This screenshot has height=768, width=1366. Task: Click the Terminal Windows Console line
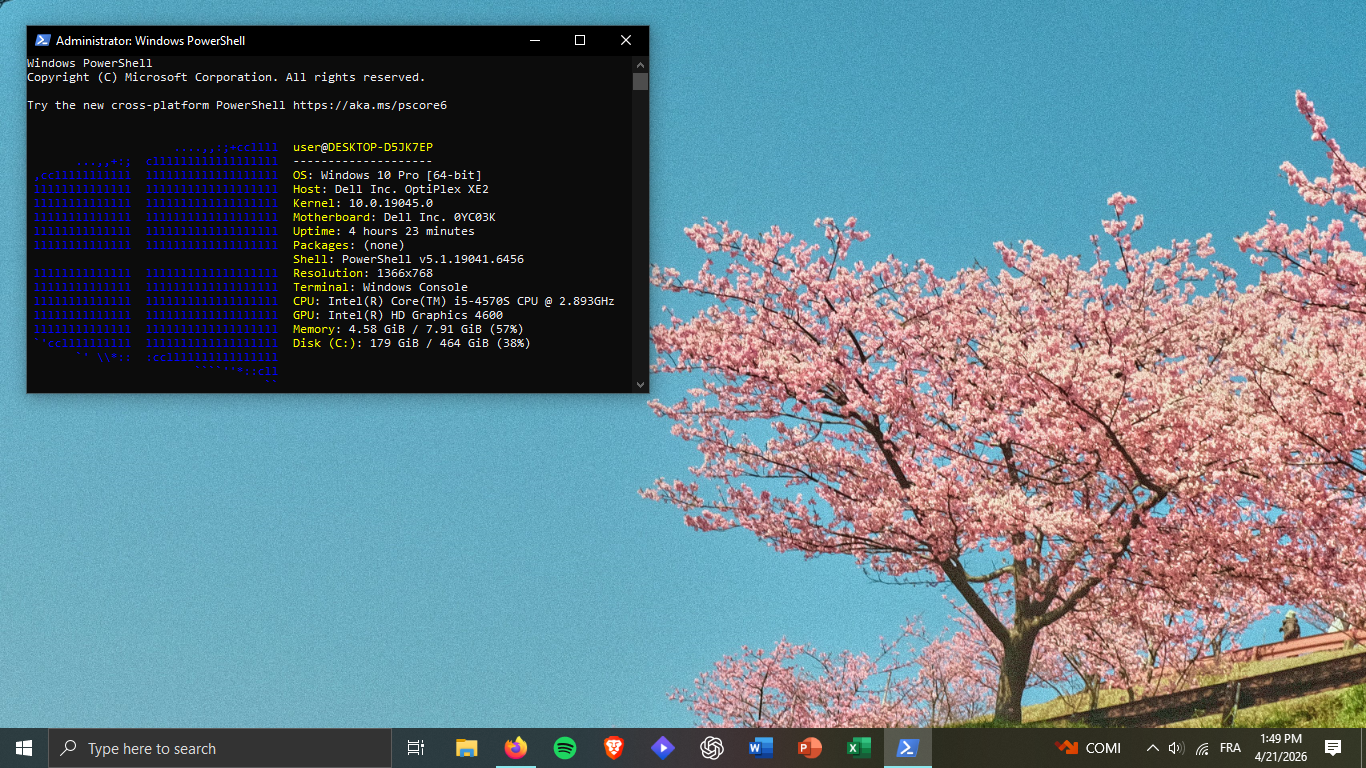380,287
